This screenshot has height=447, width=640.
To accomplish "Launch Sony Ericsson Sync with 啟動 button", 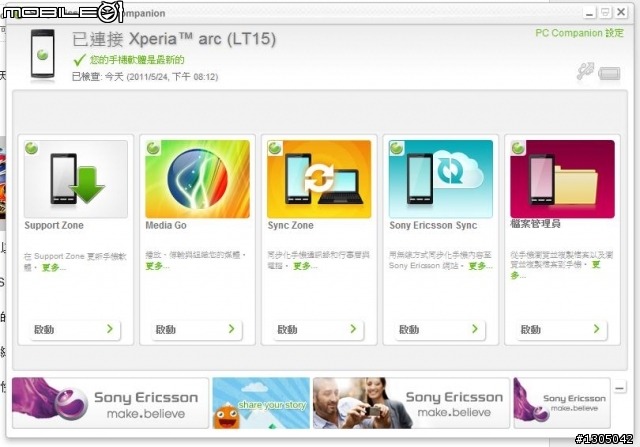I will [440, 329].
